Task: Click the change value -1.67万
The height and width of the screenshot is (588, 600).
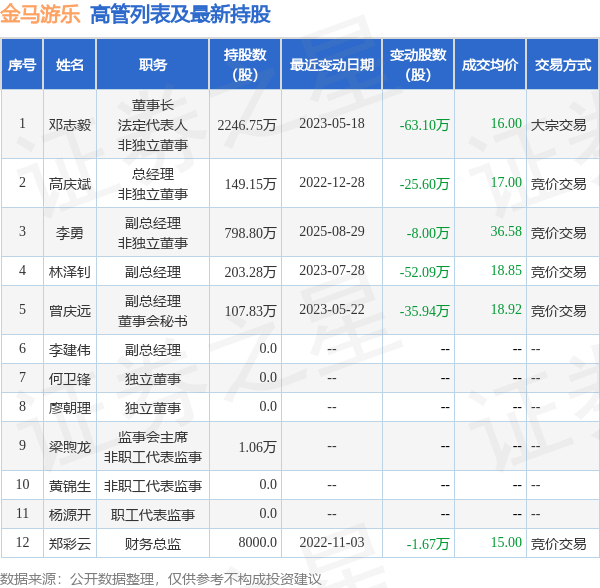Action: (x=428, y=544)
